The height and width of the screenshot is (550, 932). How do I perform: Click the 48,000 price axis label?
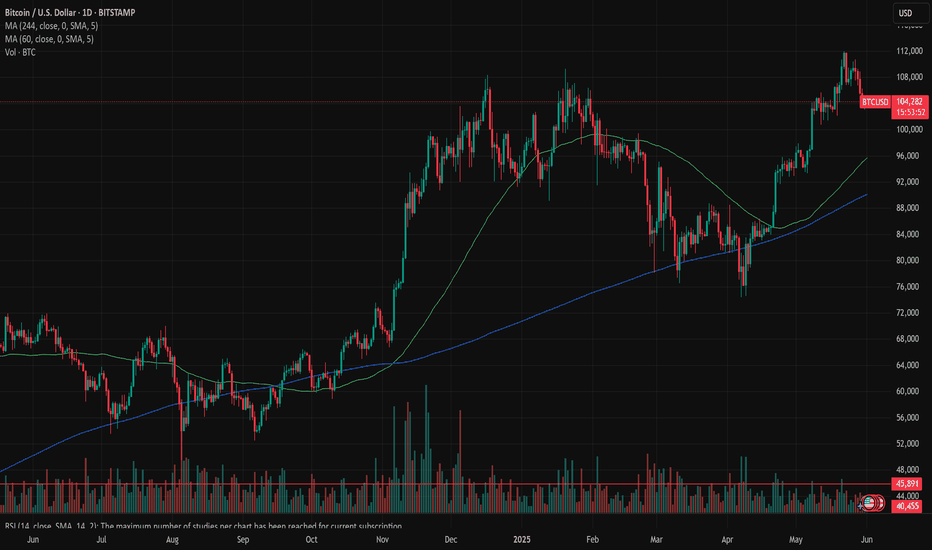[x=909, y=470]
